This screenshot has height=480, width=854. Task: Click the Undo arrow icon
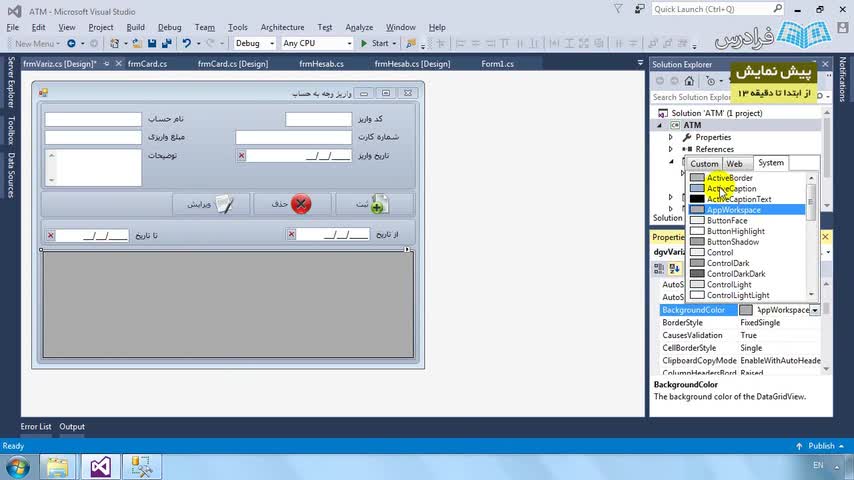click(x=186, y=43)
